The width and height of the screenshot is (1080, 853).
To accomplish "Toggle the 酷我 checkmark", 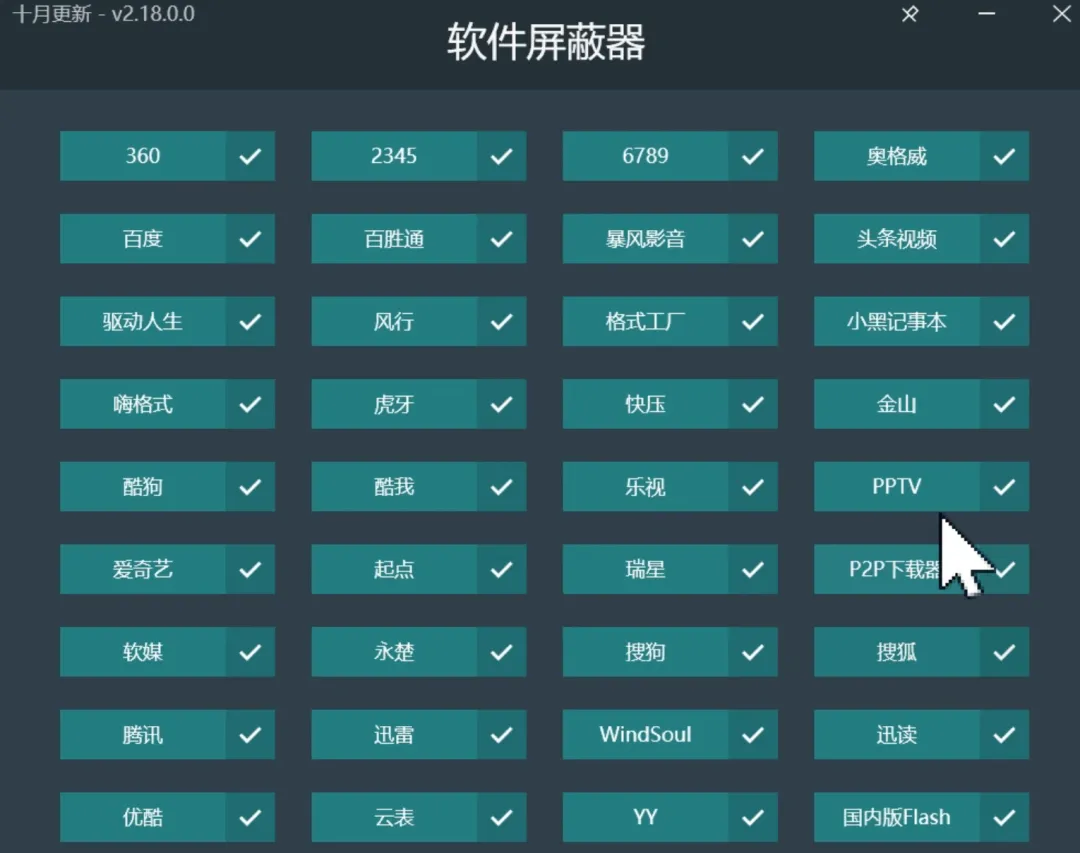I will [x=501, y=487].
